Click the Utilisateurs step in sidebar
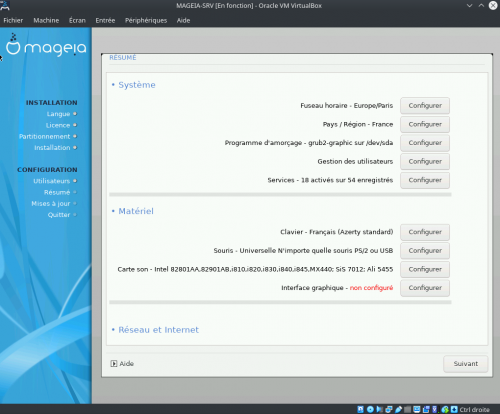Viewport: 500px width, 414px height. 52,181
